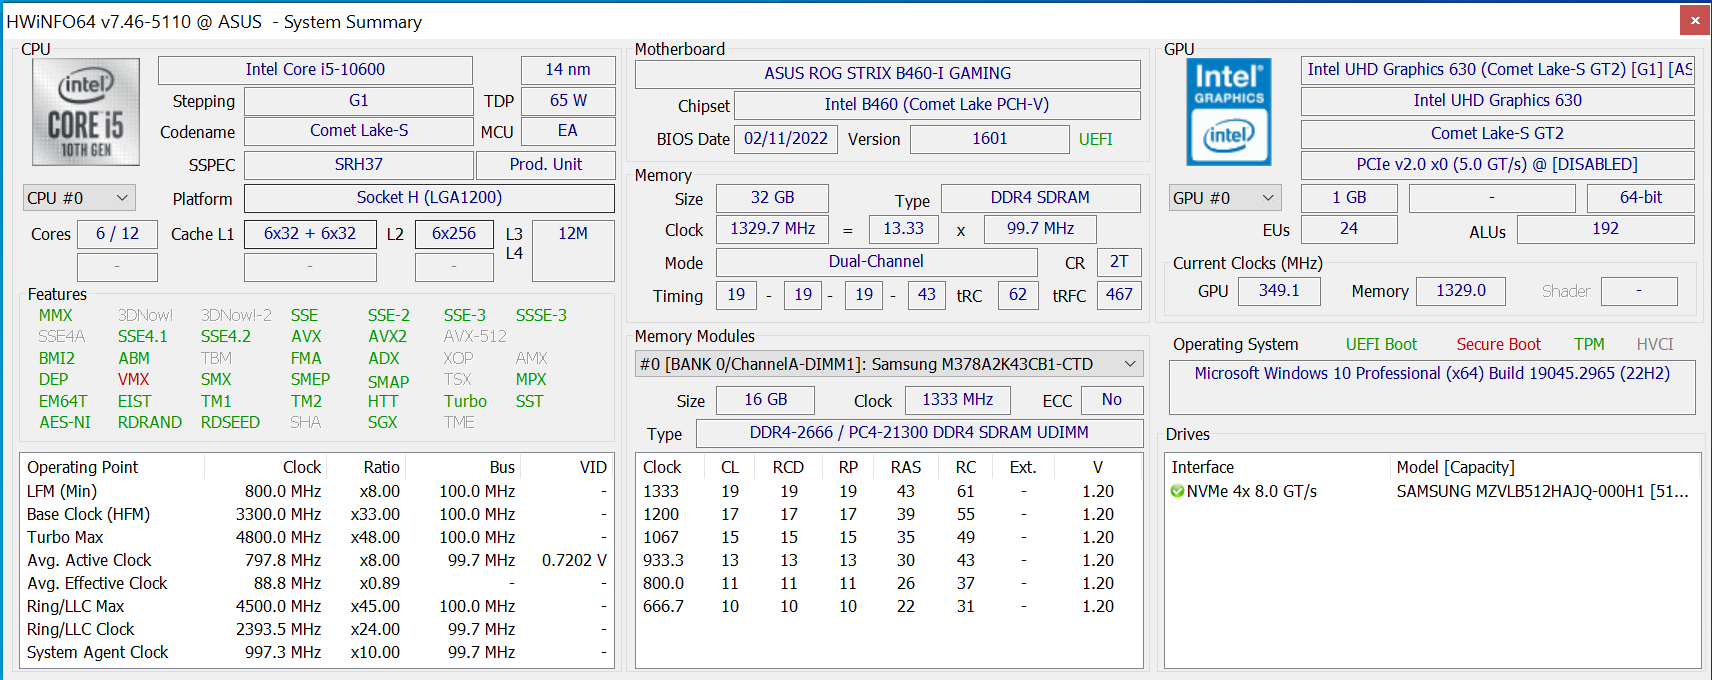Click the HVCI indicator

[x=1655, y=344]
